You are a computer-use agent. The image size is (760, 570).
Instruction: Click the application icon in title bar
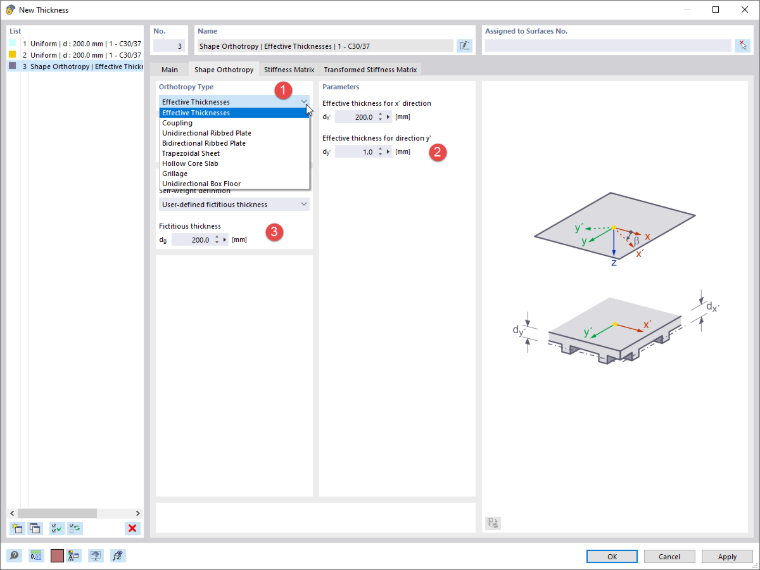pyautogui.click(x=10, y=10)
